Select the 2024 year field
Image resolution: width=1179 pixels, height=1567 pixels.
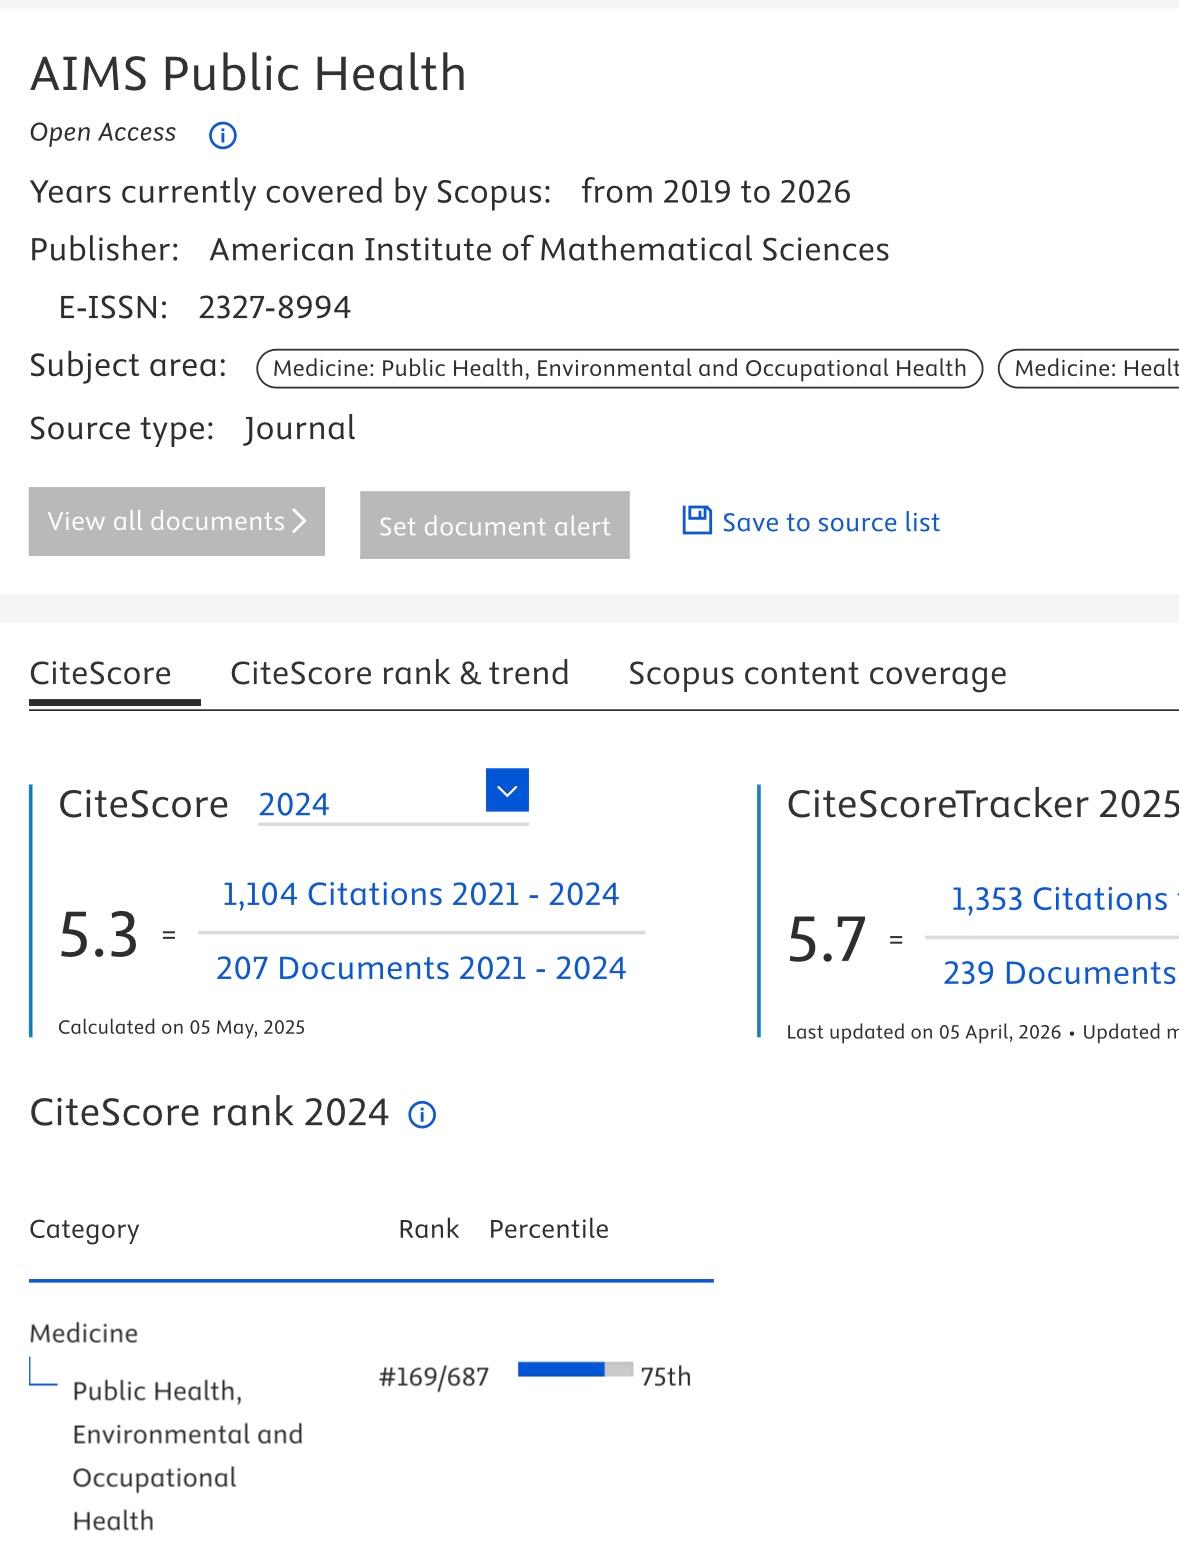[x=370, y=805]
